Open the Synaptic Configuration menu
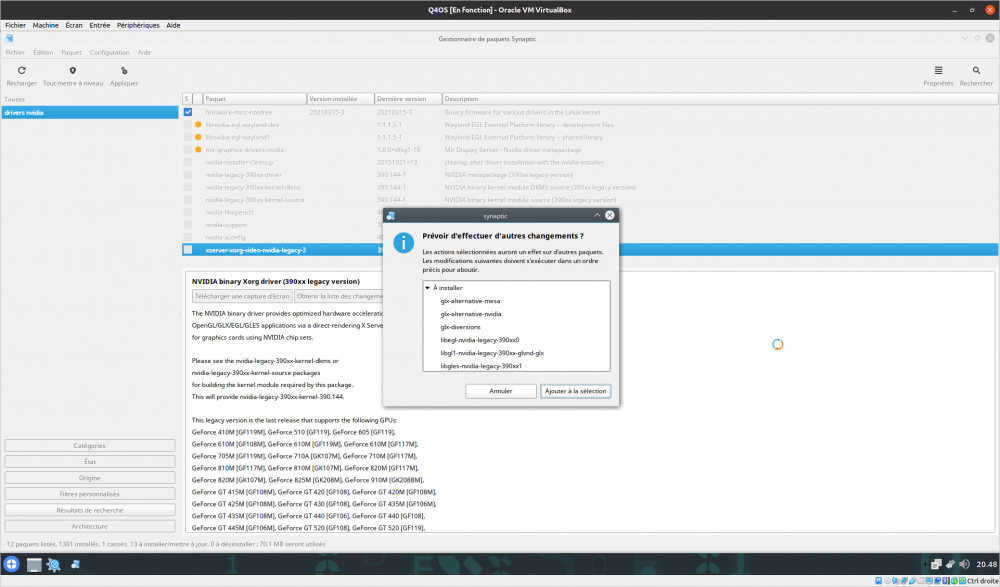The width and height of the screenshot is (1000, 587). [109, 52]
